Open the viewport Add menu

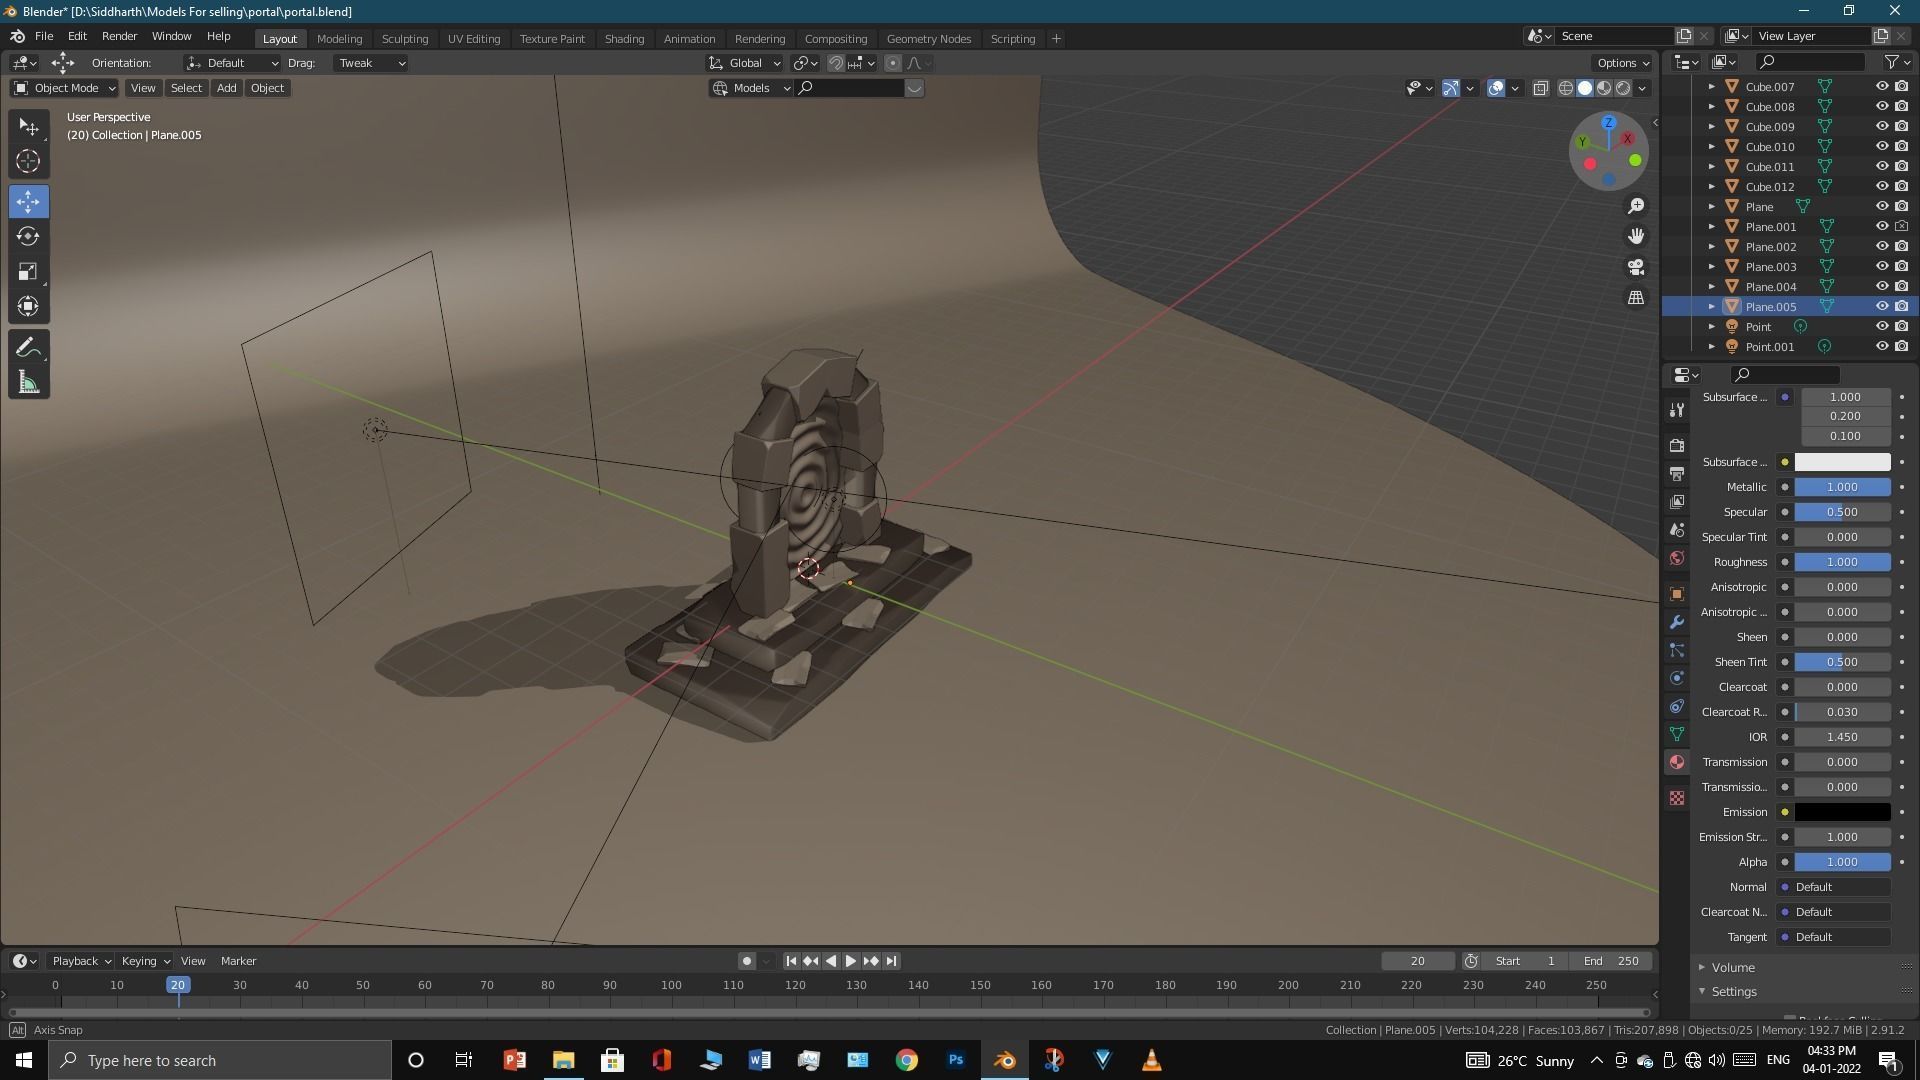tap(227, 88)
